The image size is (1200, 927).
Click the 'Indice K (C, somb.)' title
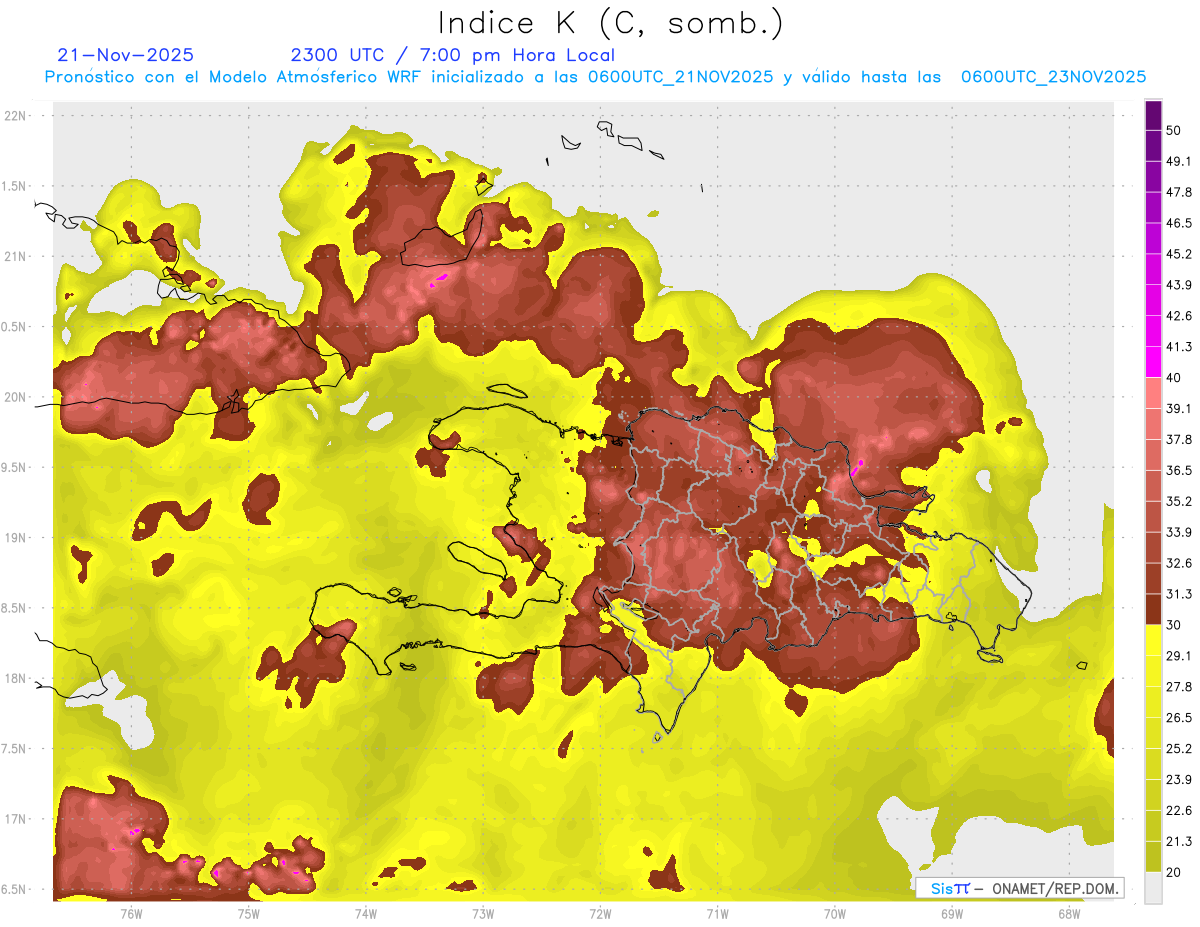point(611,24)
